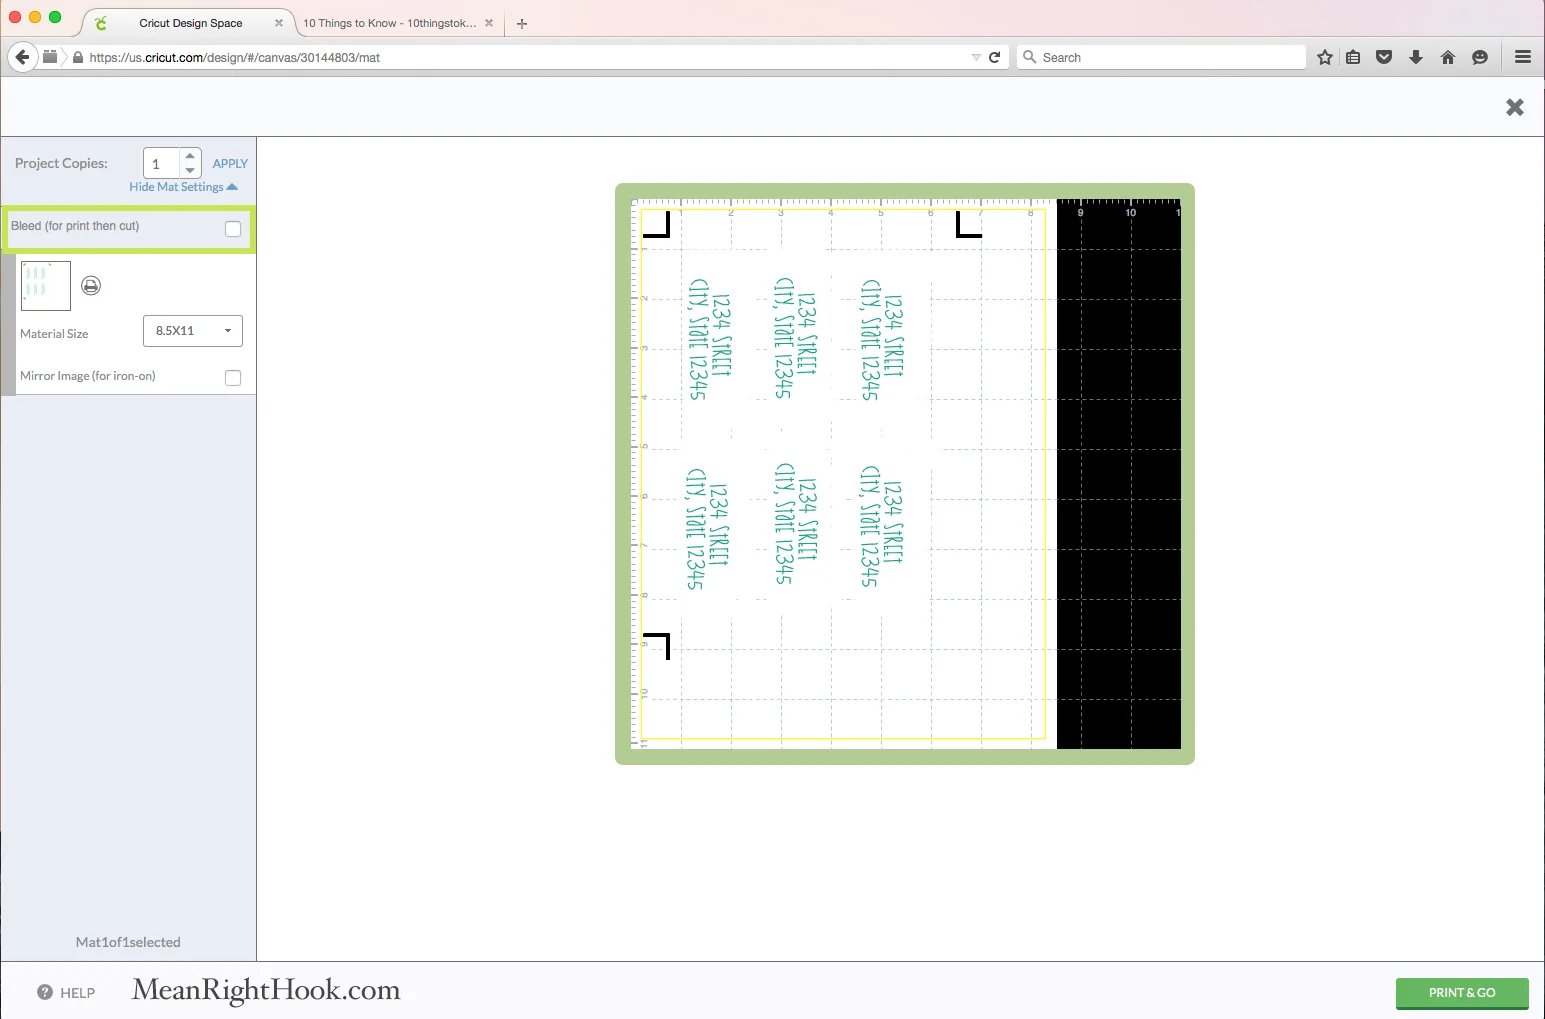Open the Firefox hamburger menu
This screenshot has width=1545, height=1019.
(x=1523, y=57)
